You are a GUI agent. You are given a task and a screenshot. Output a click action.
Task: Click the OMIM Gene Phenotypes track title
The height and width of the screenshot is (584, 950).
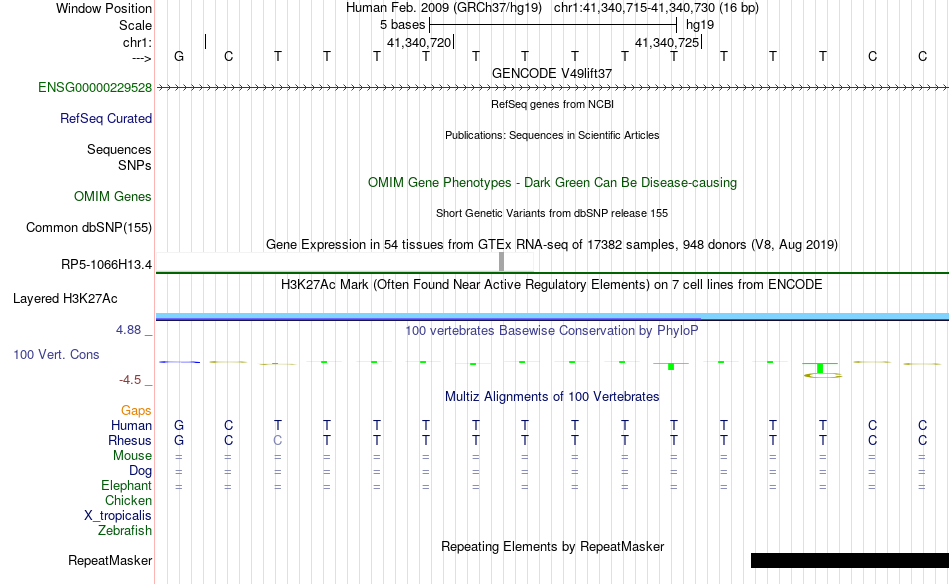pos(553,183)
